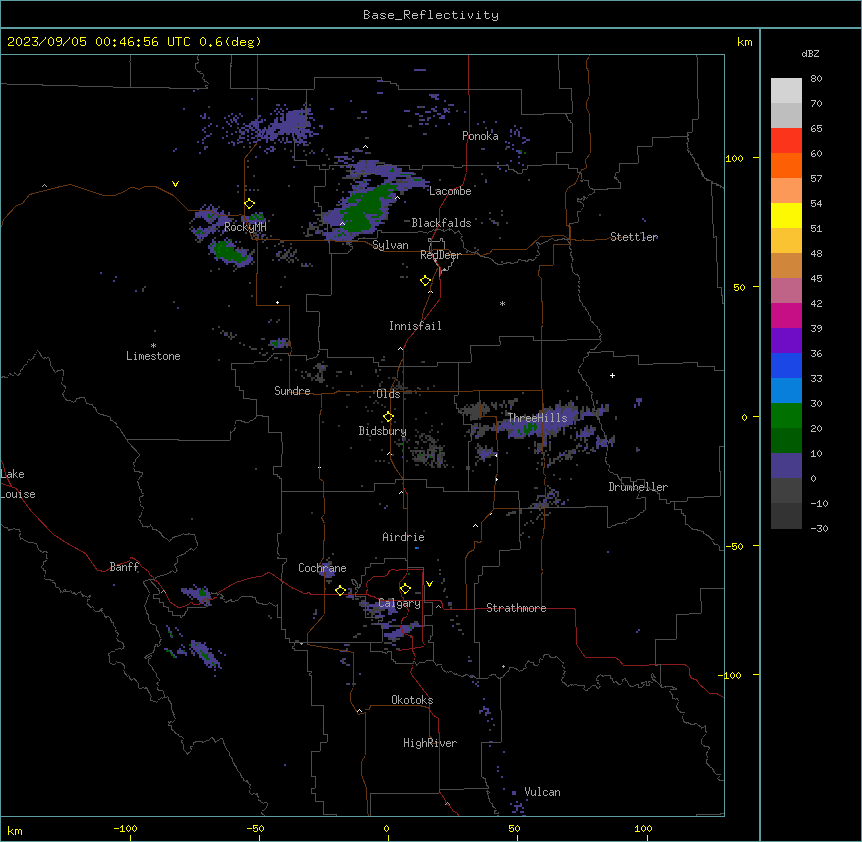Click the -30 value on dBZ legend
Screen dimensions: 862x842
click(x=819, y=529)
